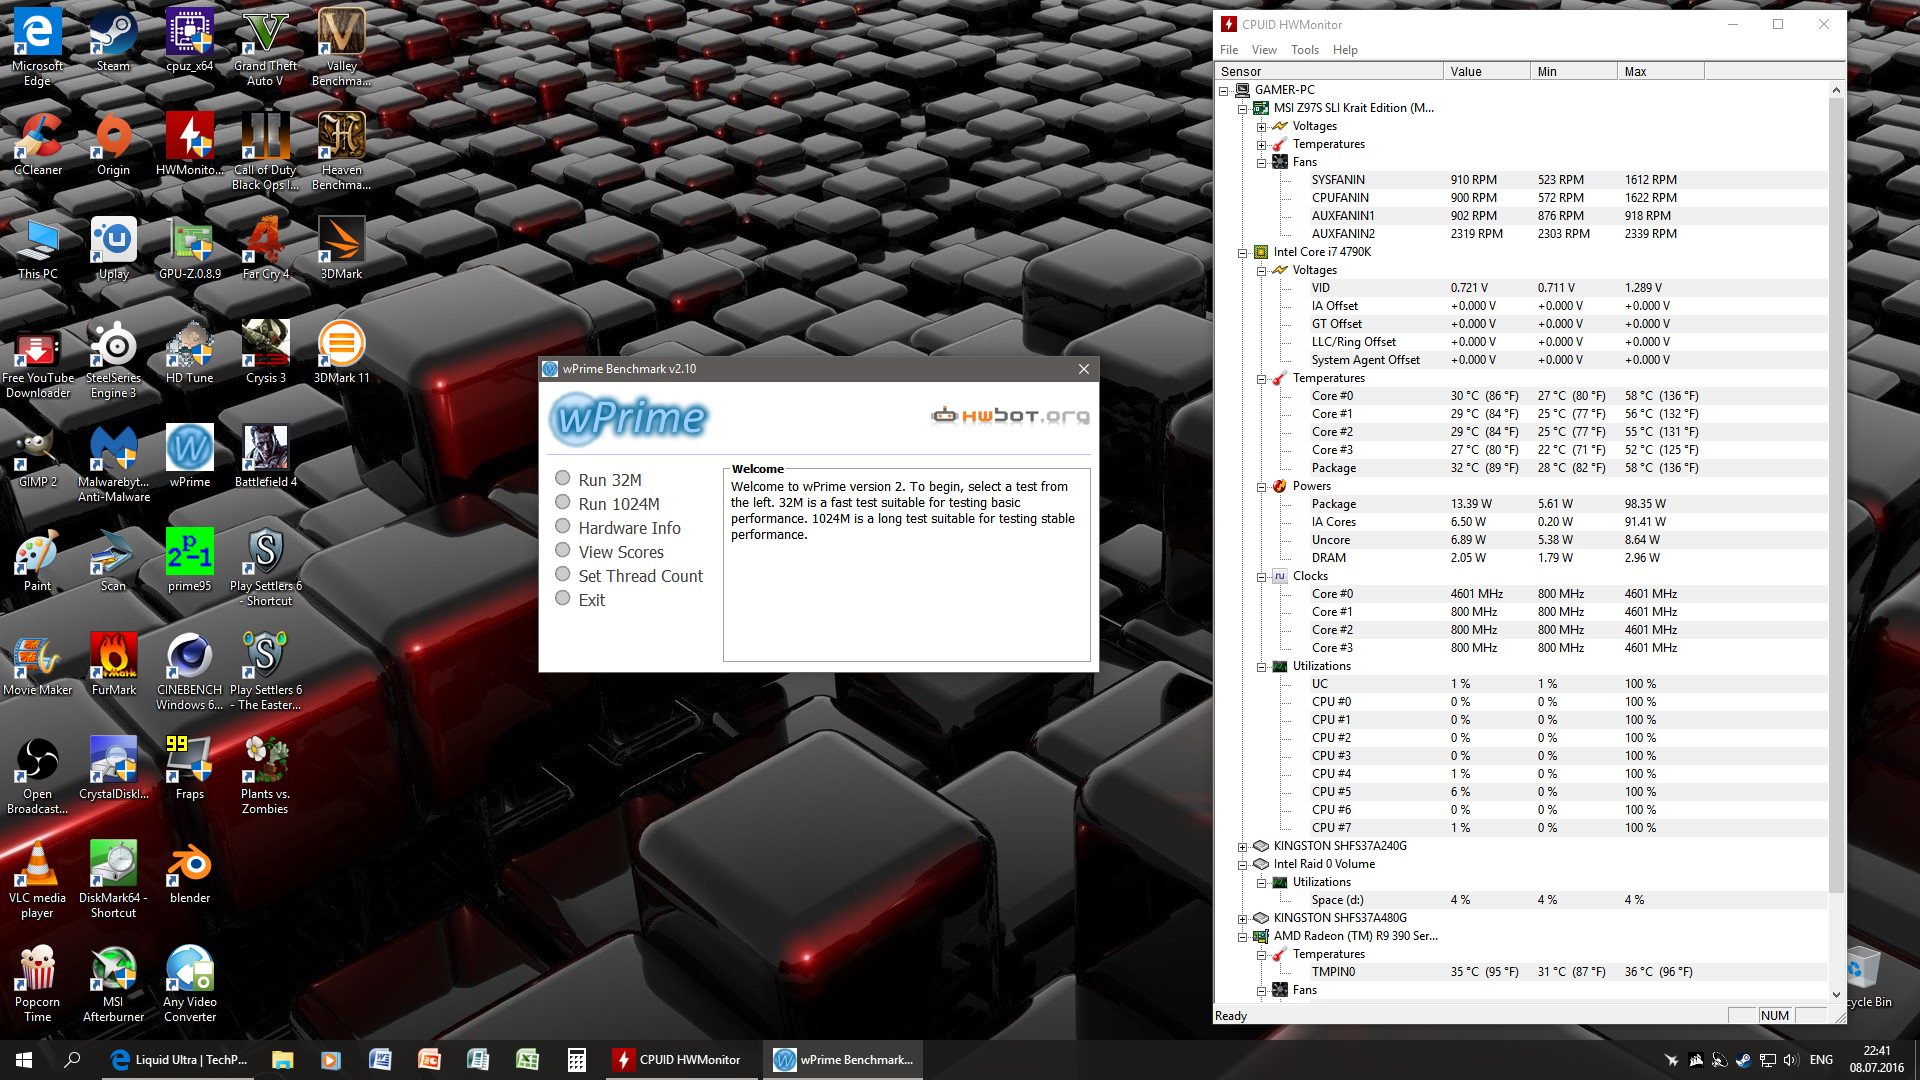Launch blender desktop icon
1920x1080 pixels.
click(189, 872)
